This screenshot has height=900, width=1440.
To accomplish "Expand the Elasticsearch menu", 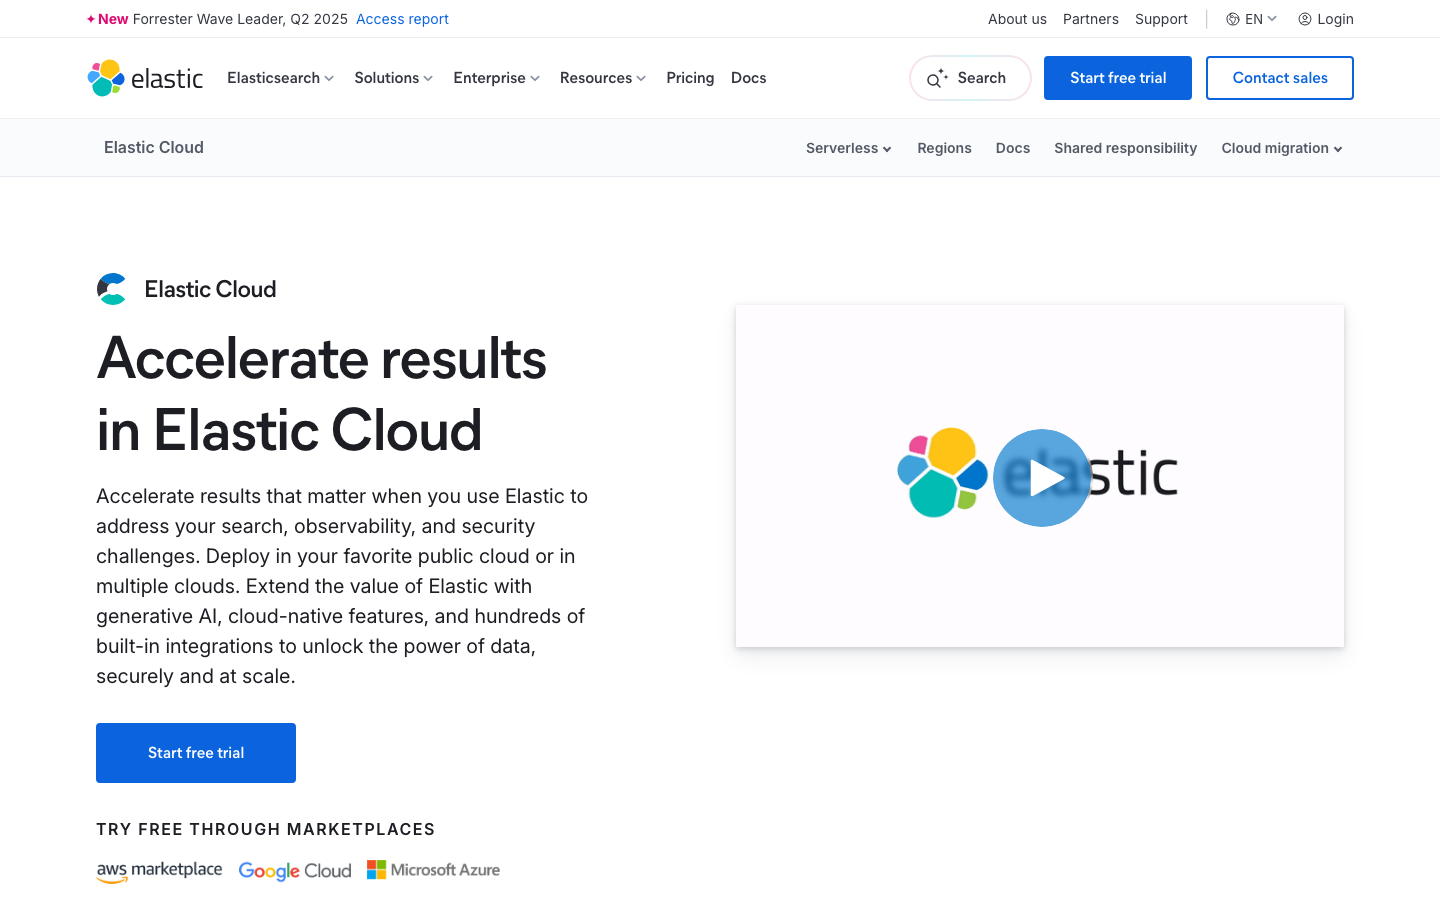I will tap(280, 78).
